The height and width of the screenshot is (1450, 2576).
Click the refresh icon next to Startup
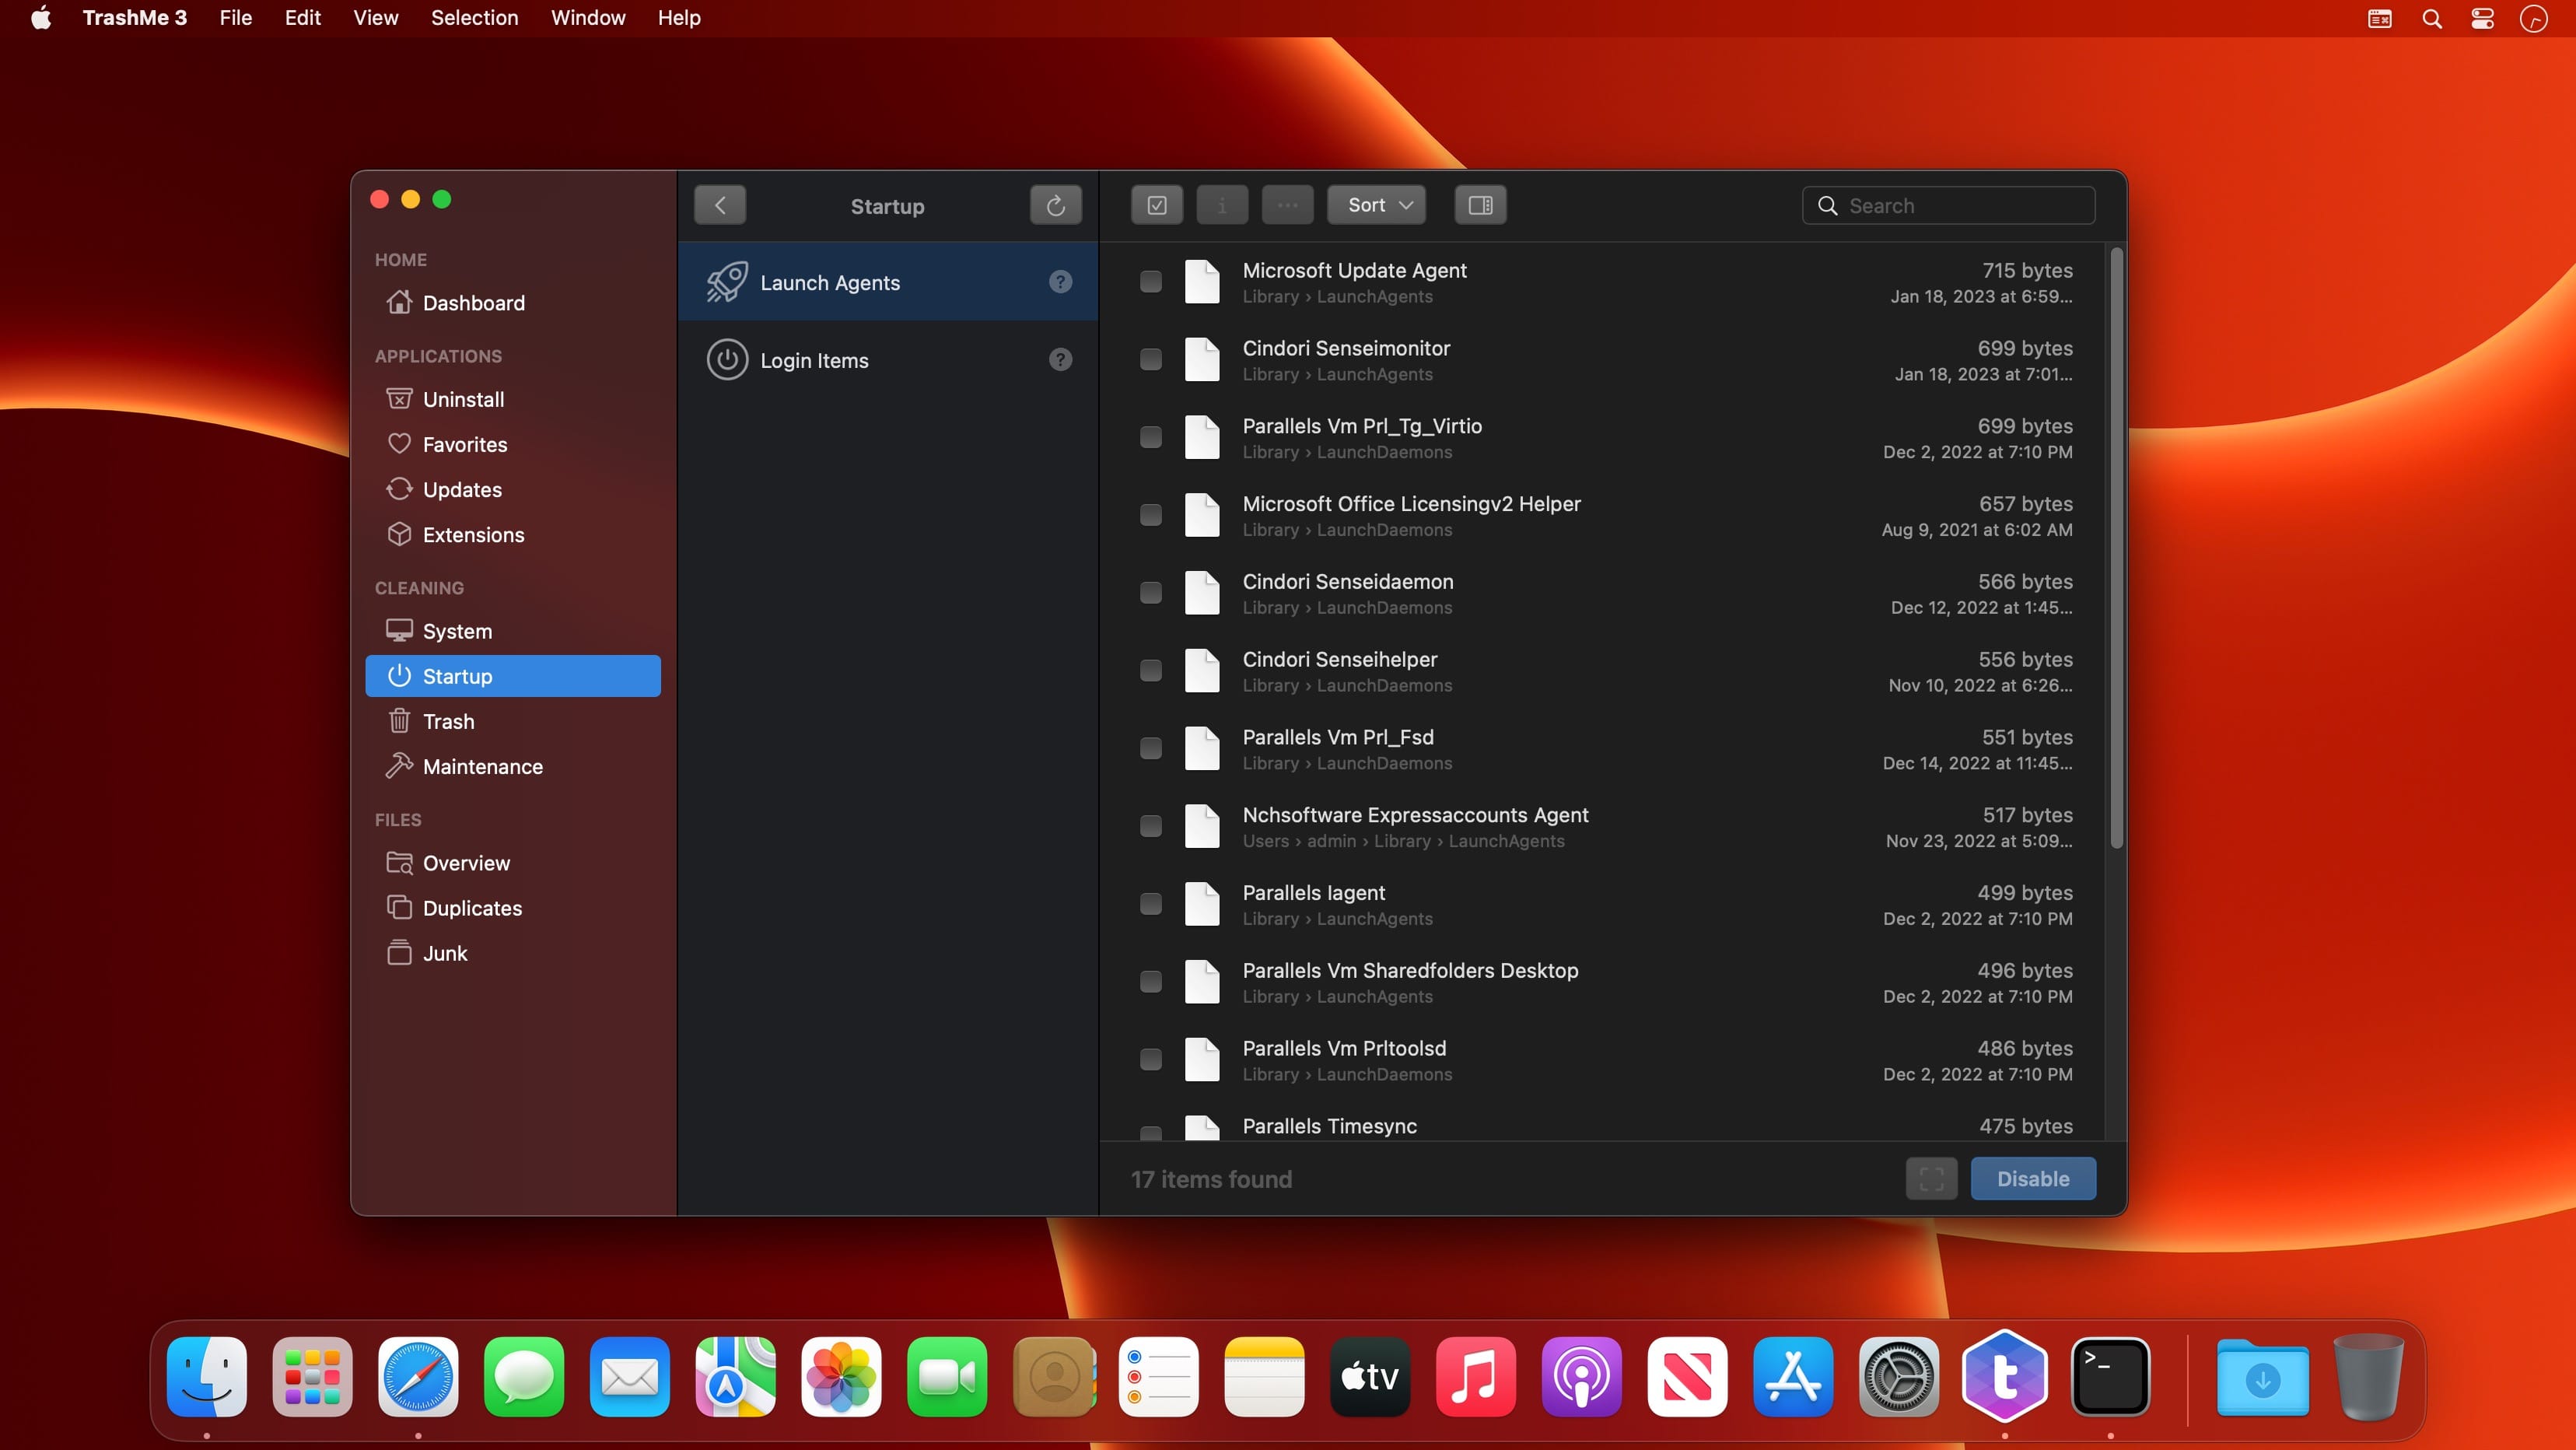(1055, 206)
